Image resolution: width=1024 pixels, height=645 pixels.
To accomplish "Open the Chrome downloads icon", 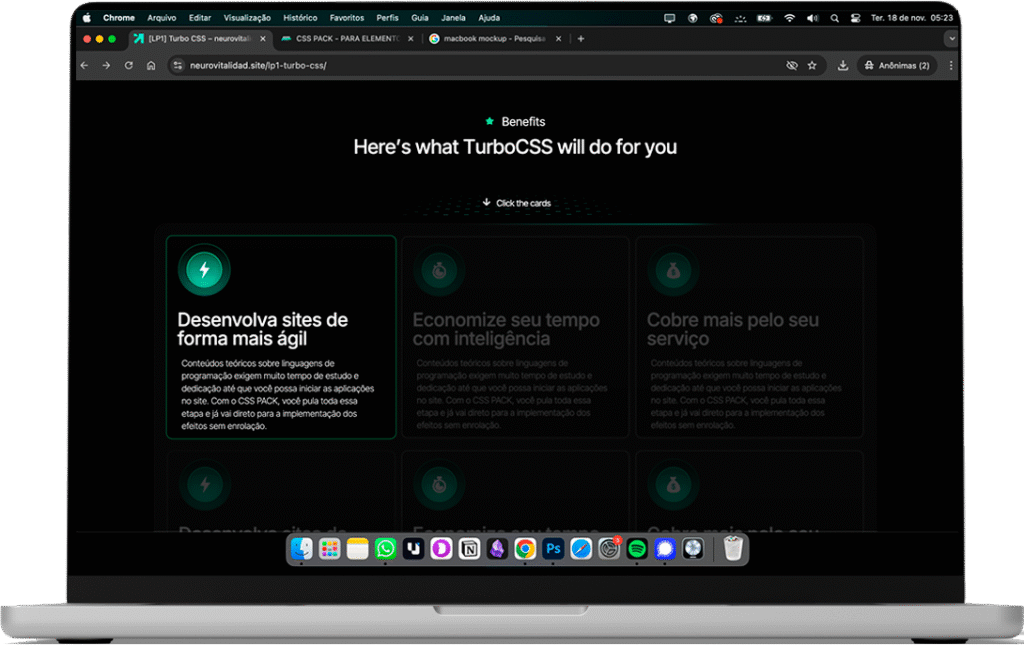I will (843, 65).
